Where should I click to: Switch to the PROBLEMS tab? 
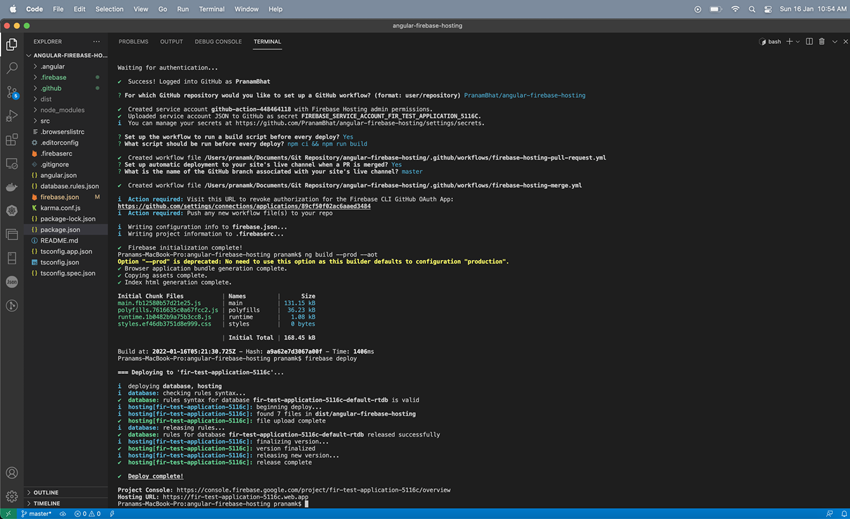tap(133, 42)
